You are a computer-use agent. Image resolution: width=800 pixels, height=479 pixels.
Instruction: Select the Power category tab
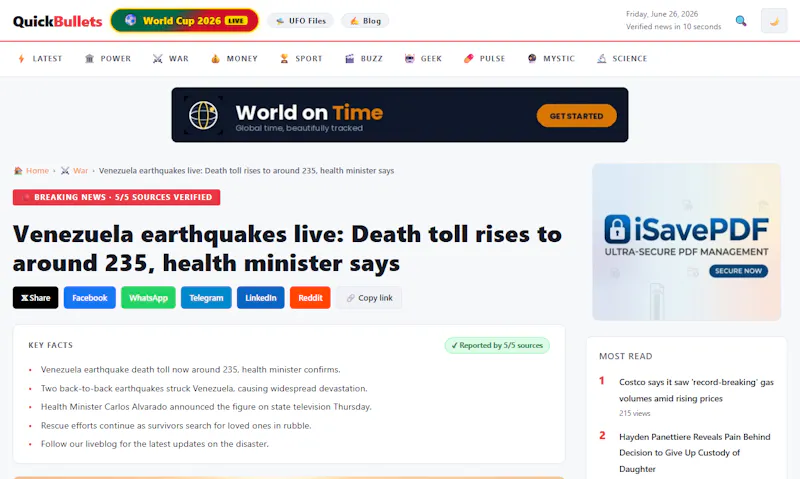[x=108, y=59]
